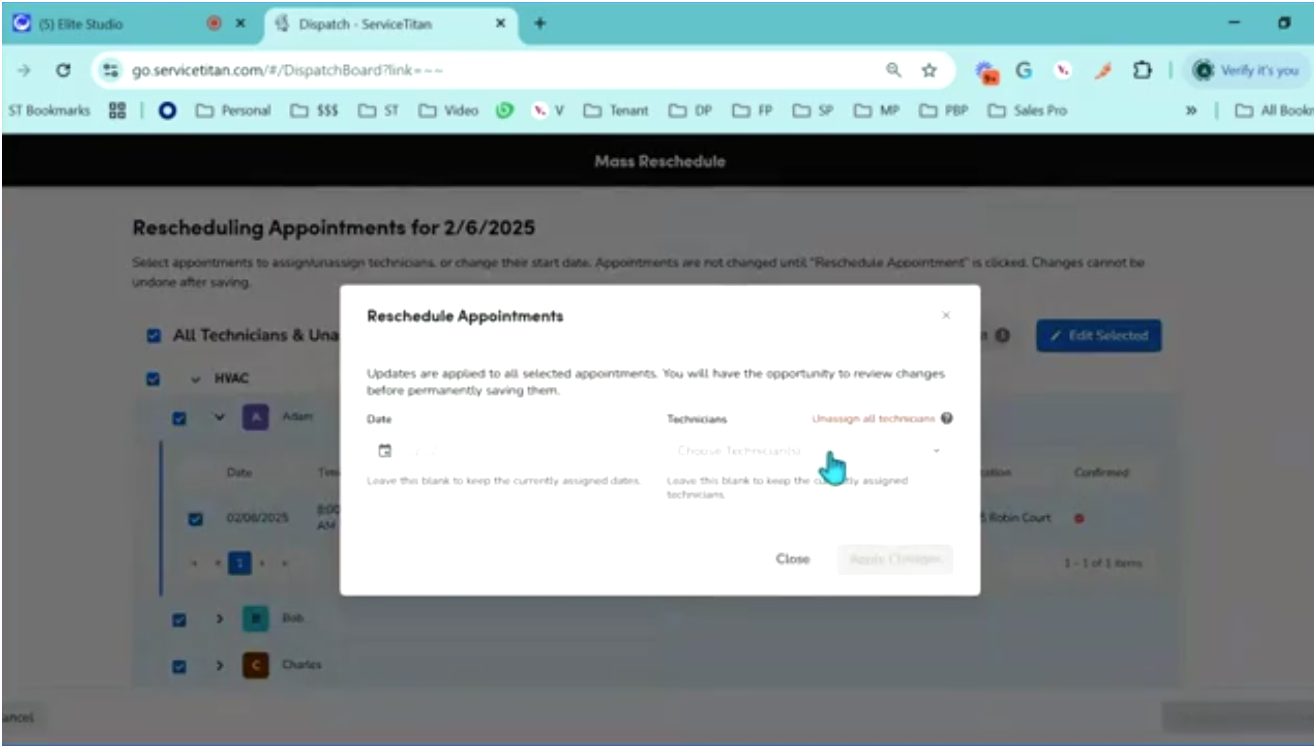
Task: Click the ST Bookmarks item
Action: click(x=50, y=111)
